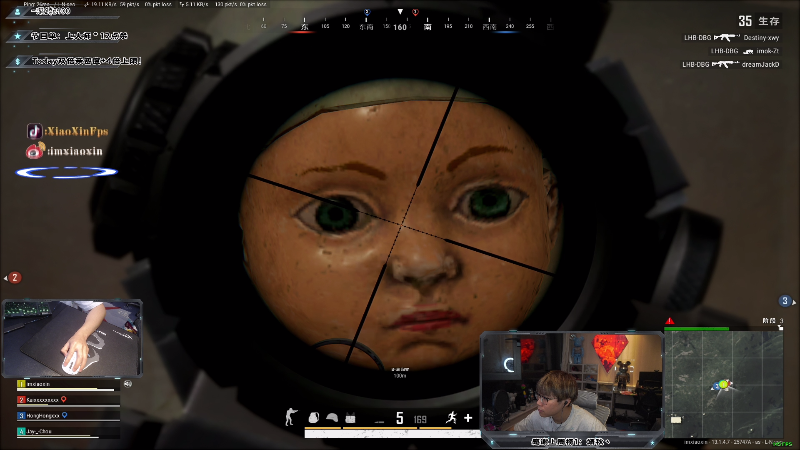The height and width of the screenshot is (450, 800).
Task: Click the user avatar icon top-left
Action: pyautogui.click(x=18, y=11)
